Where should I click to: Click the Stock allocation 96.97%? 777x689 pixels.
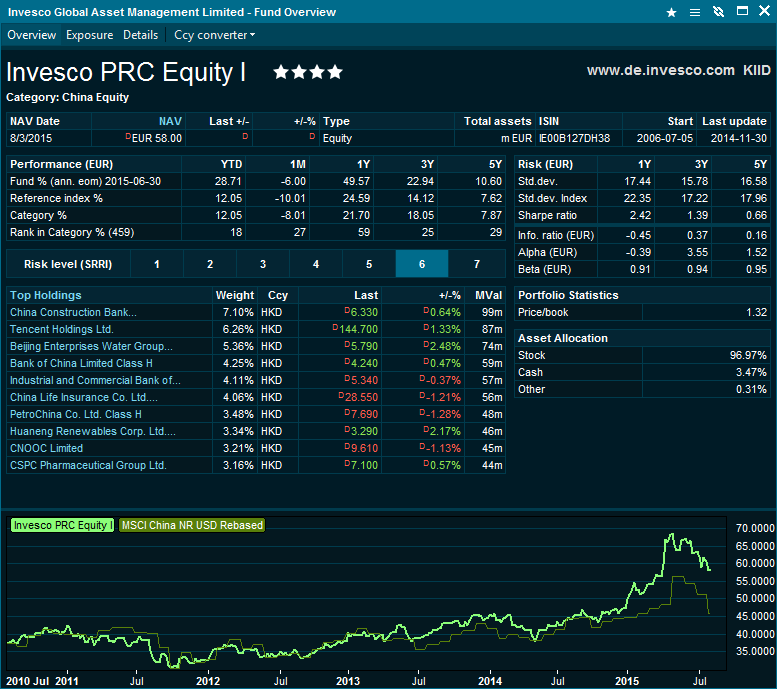(x=748, y=355)
